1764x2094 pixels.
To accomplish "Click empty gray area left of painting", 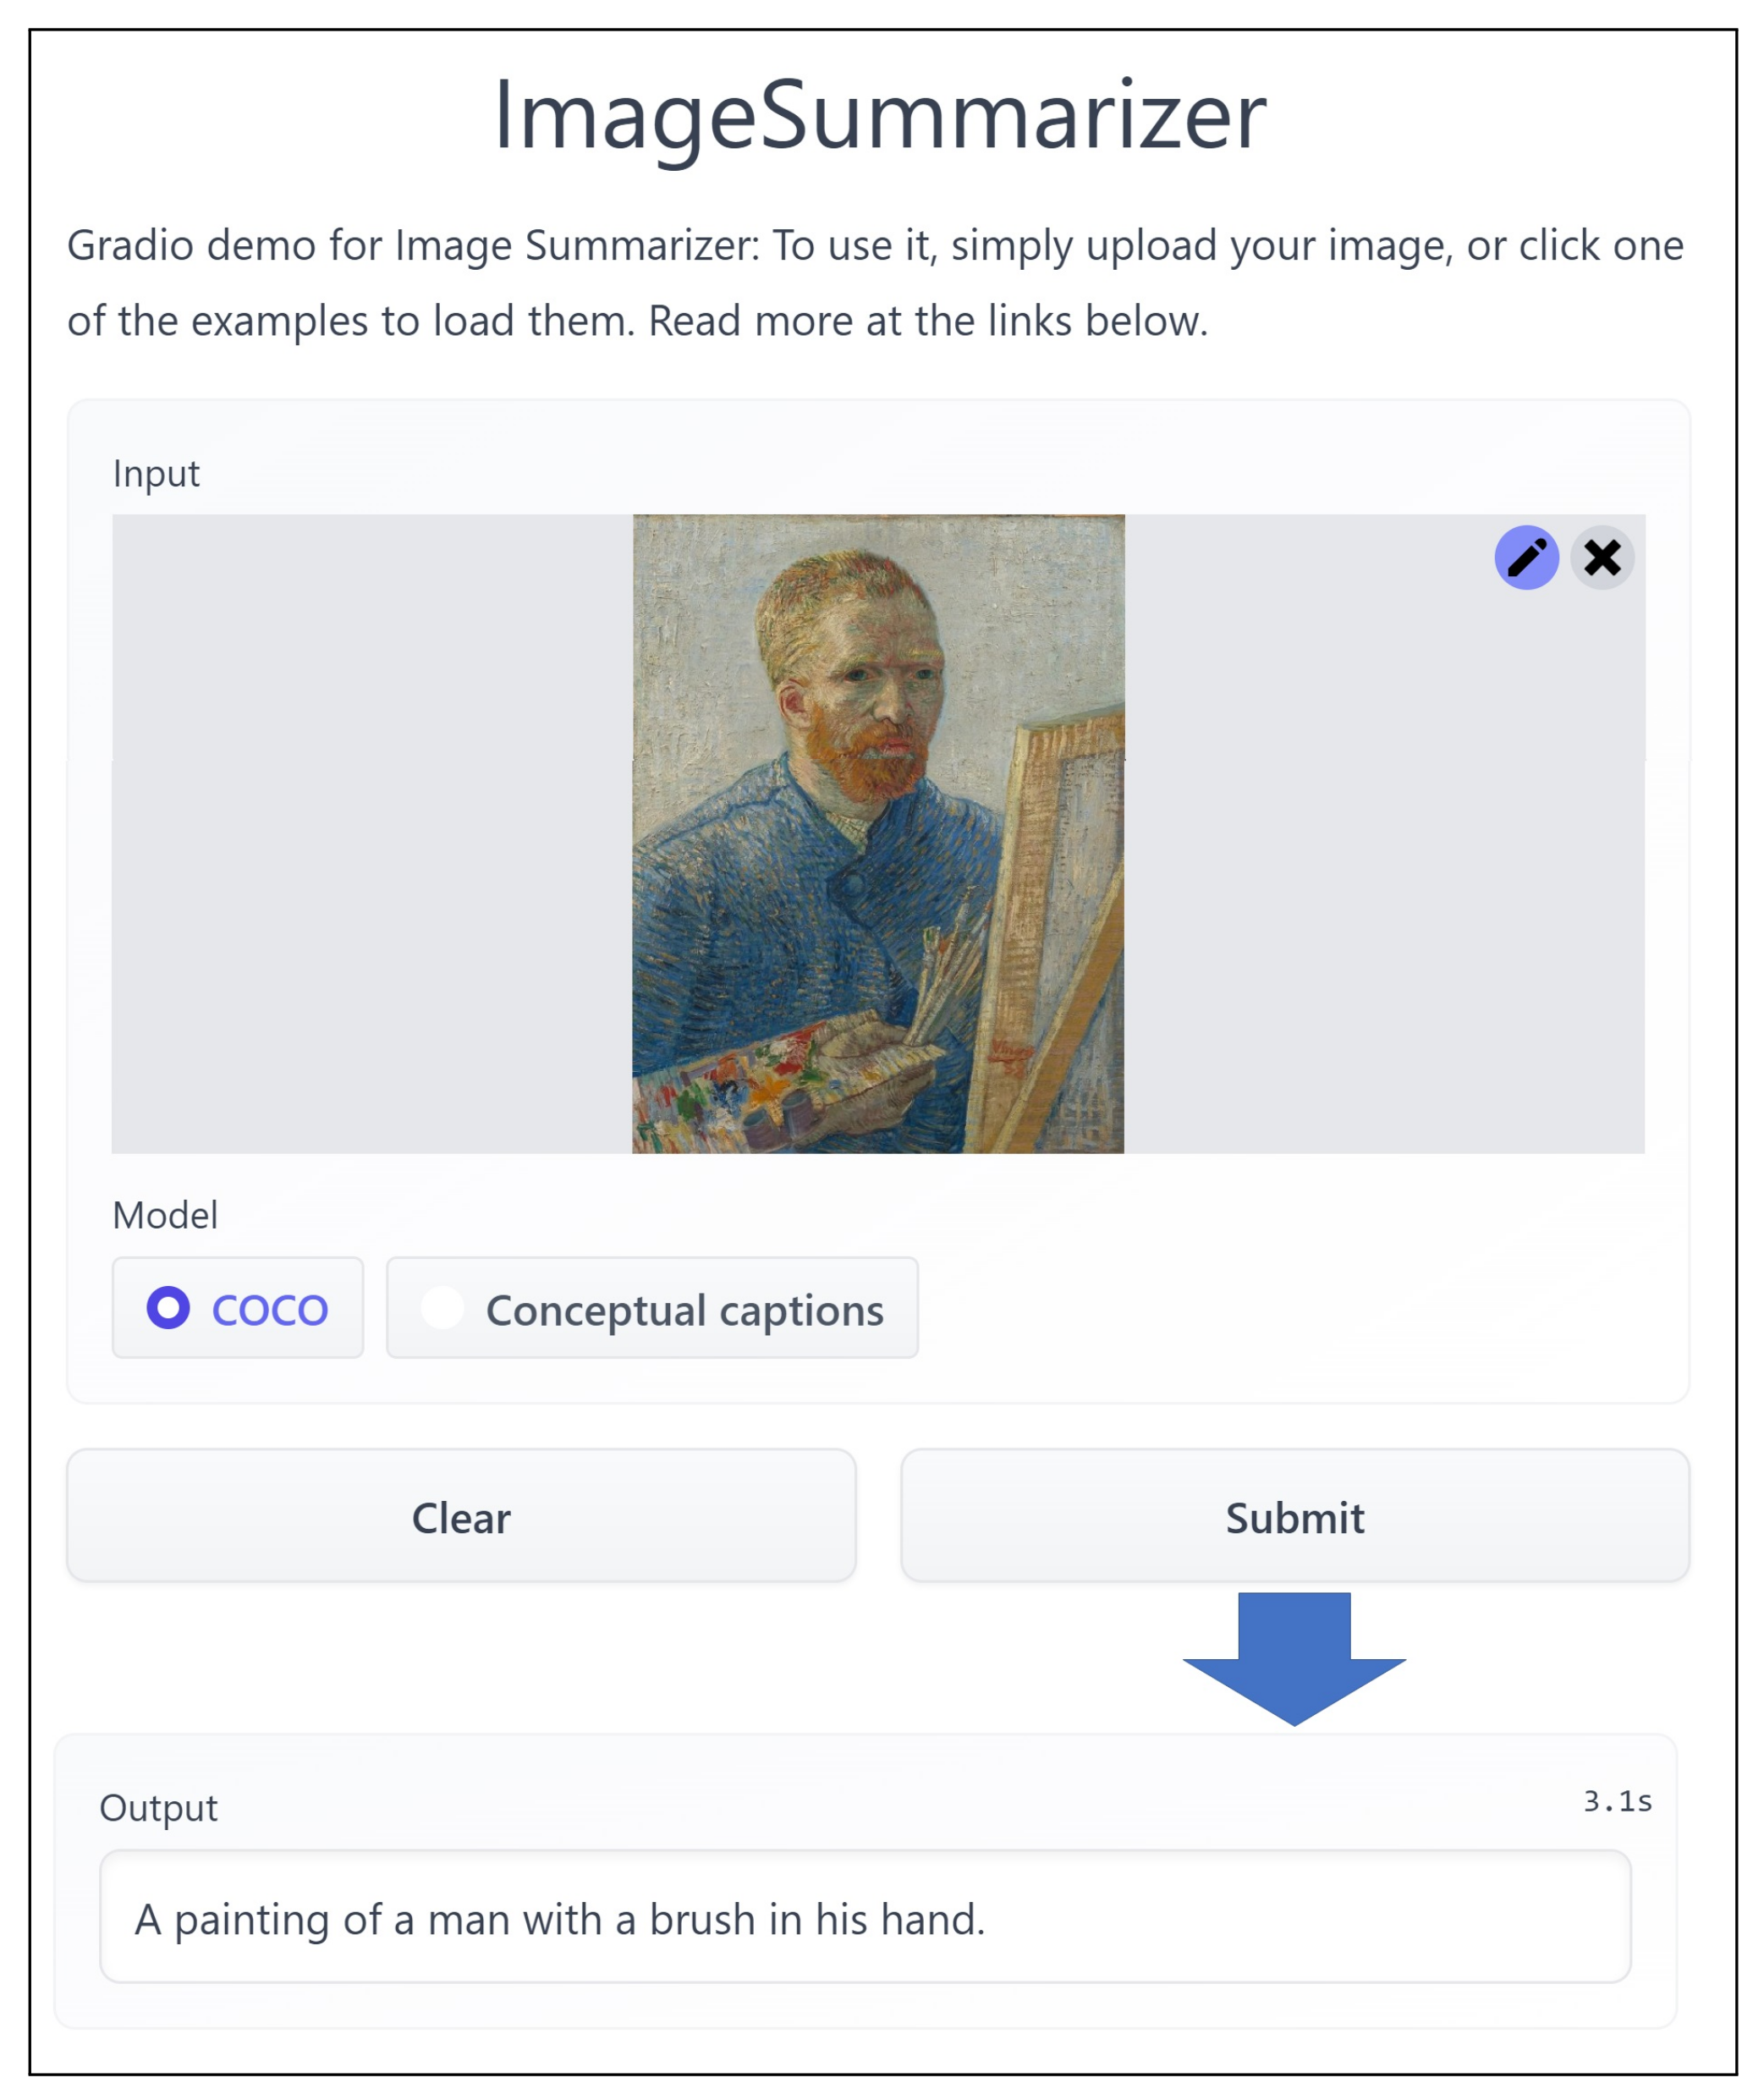I will 370,833.
